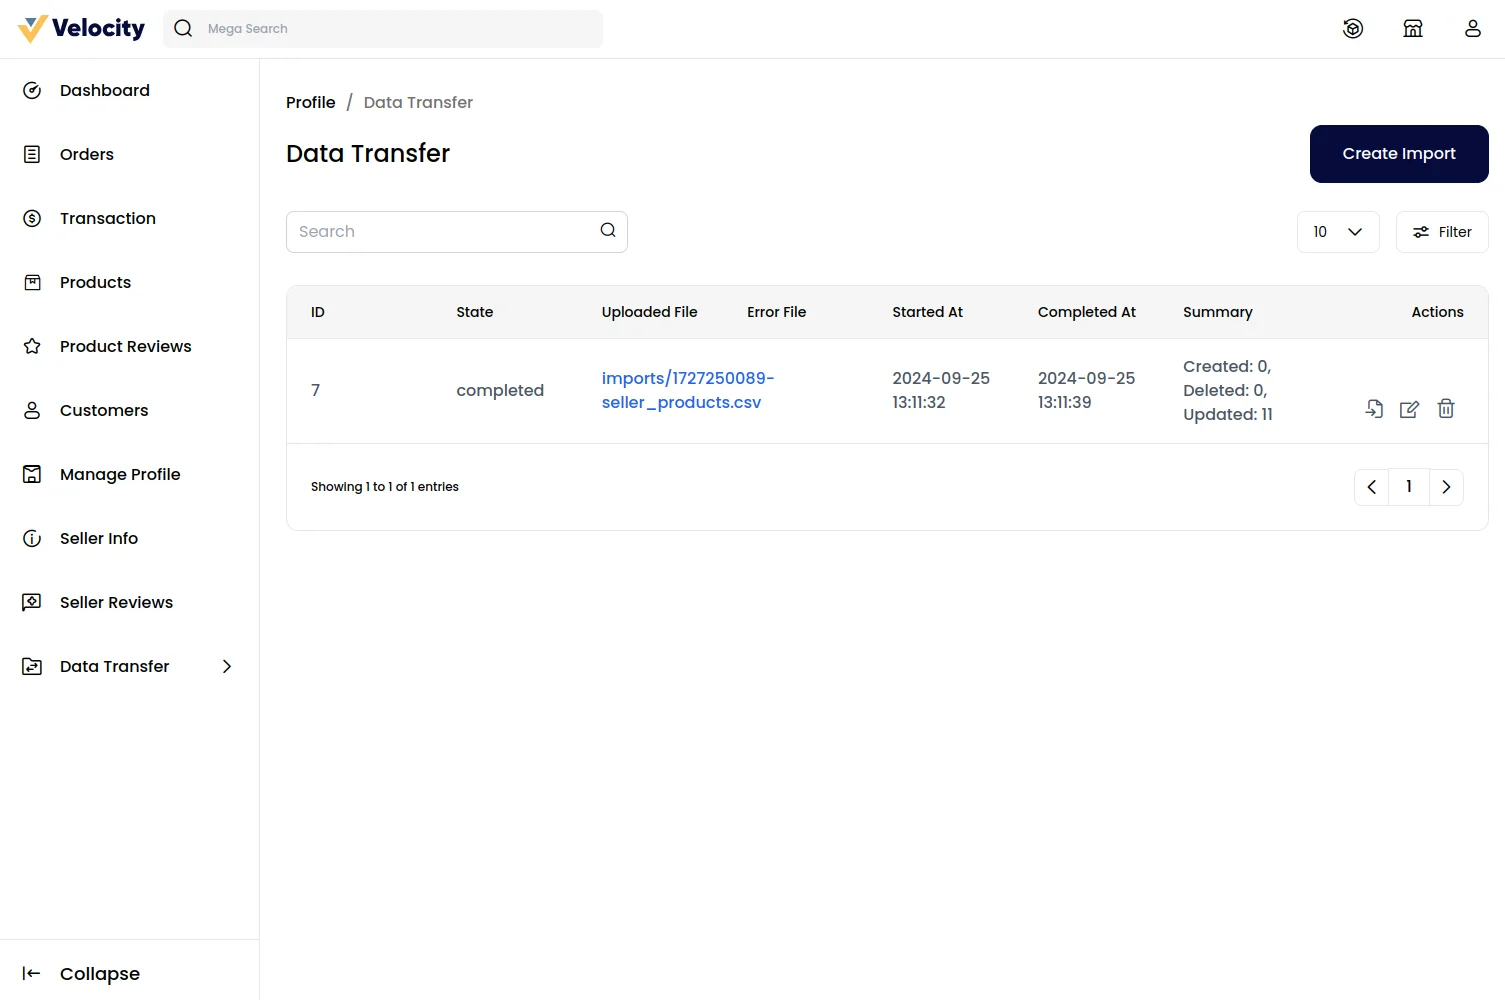
Task: Click the search icon beside the Search field
Action: pos(607,230)
